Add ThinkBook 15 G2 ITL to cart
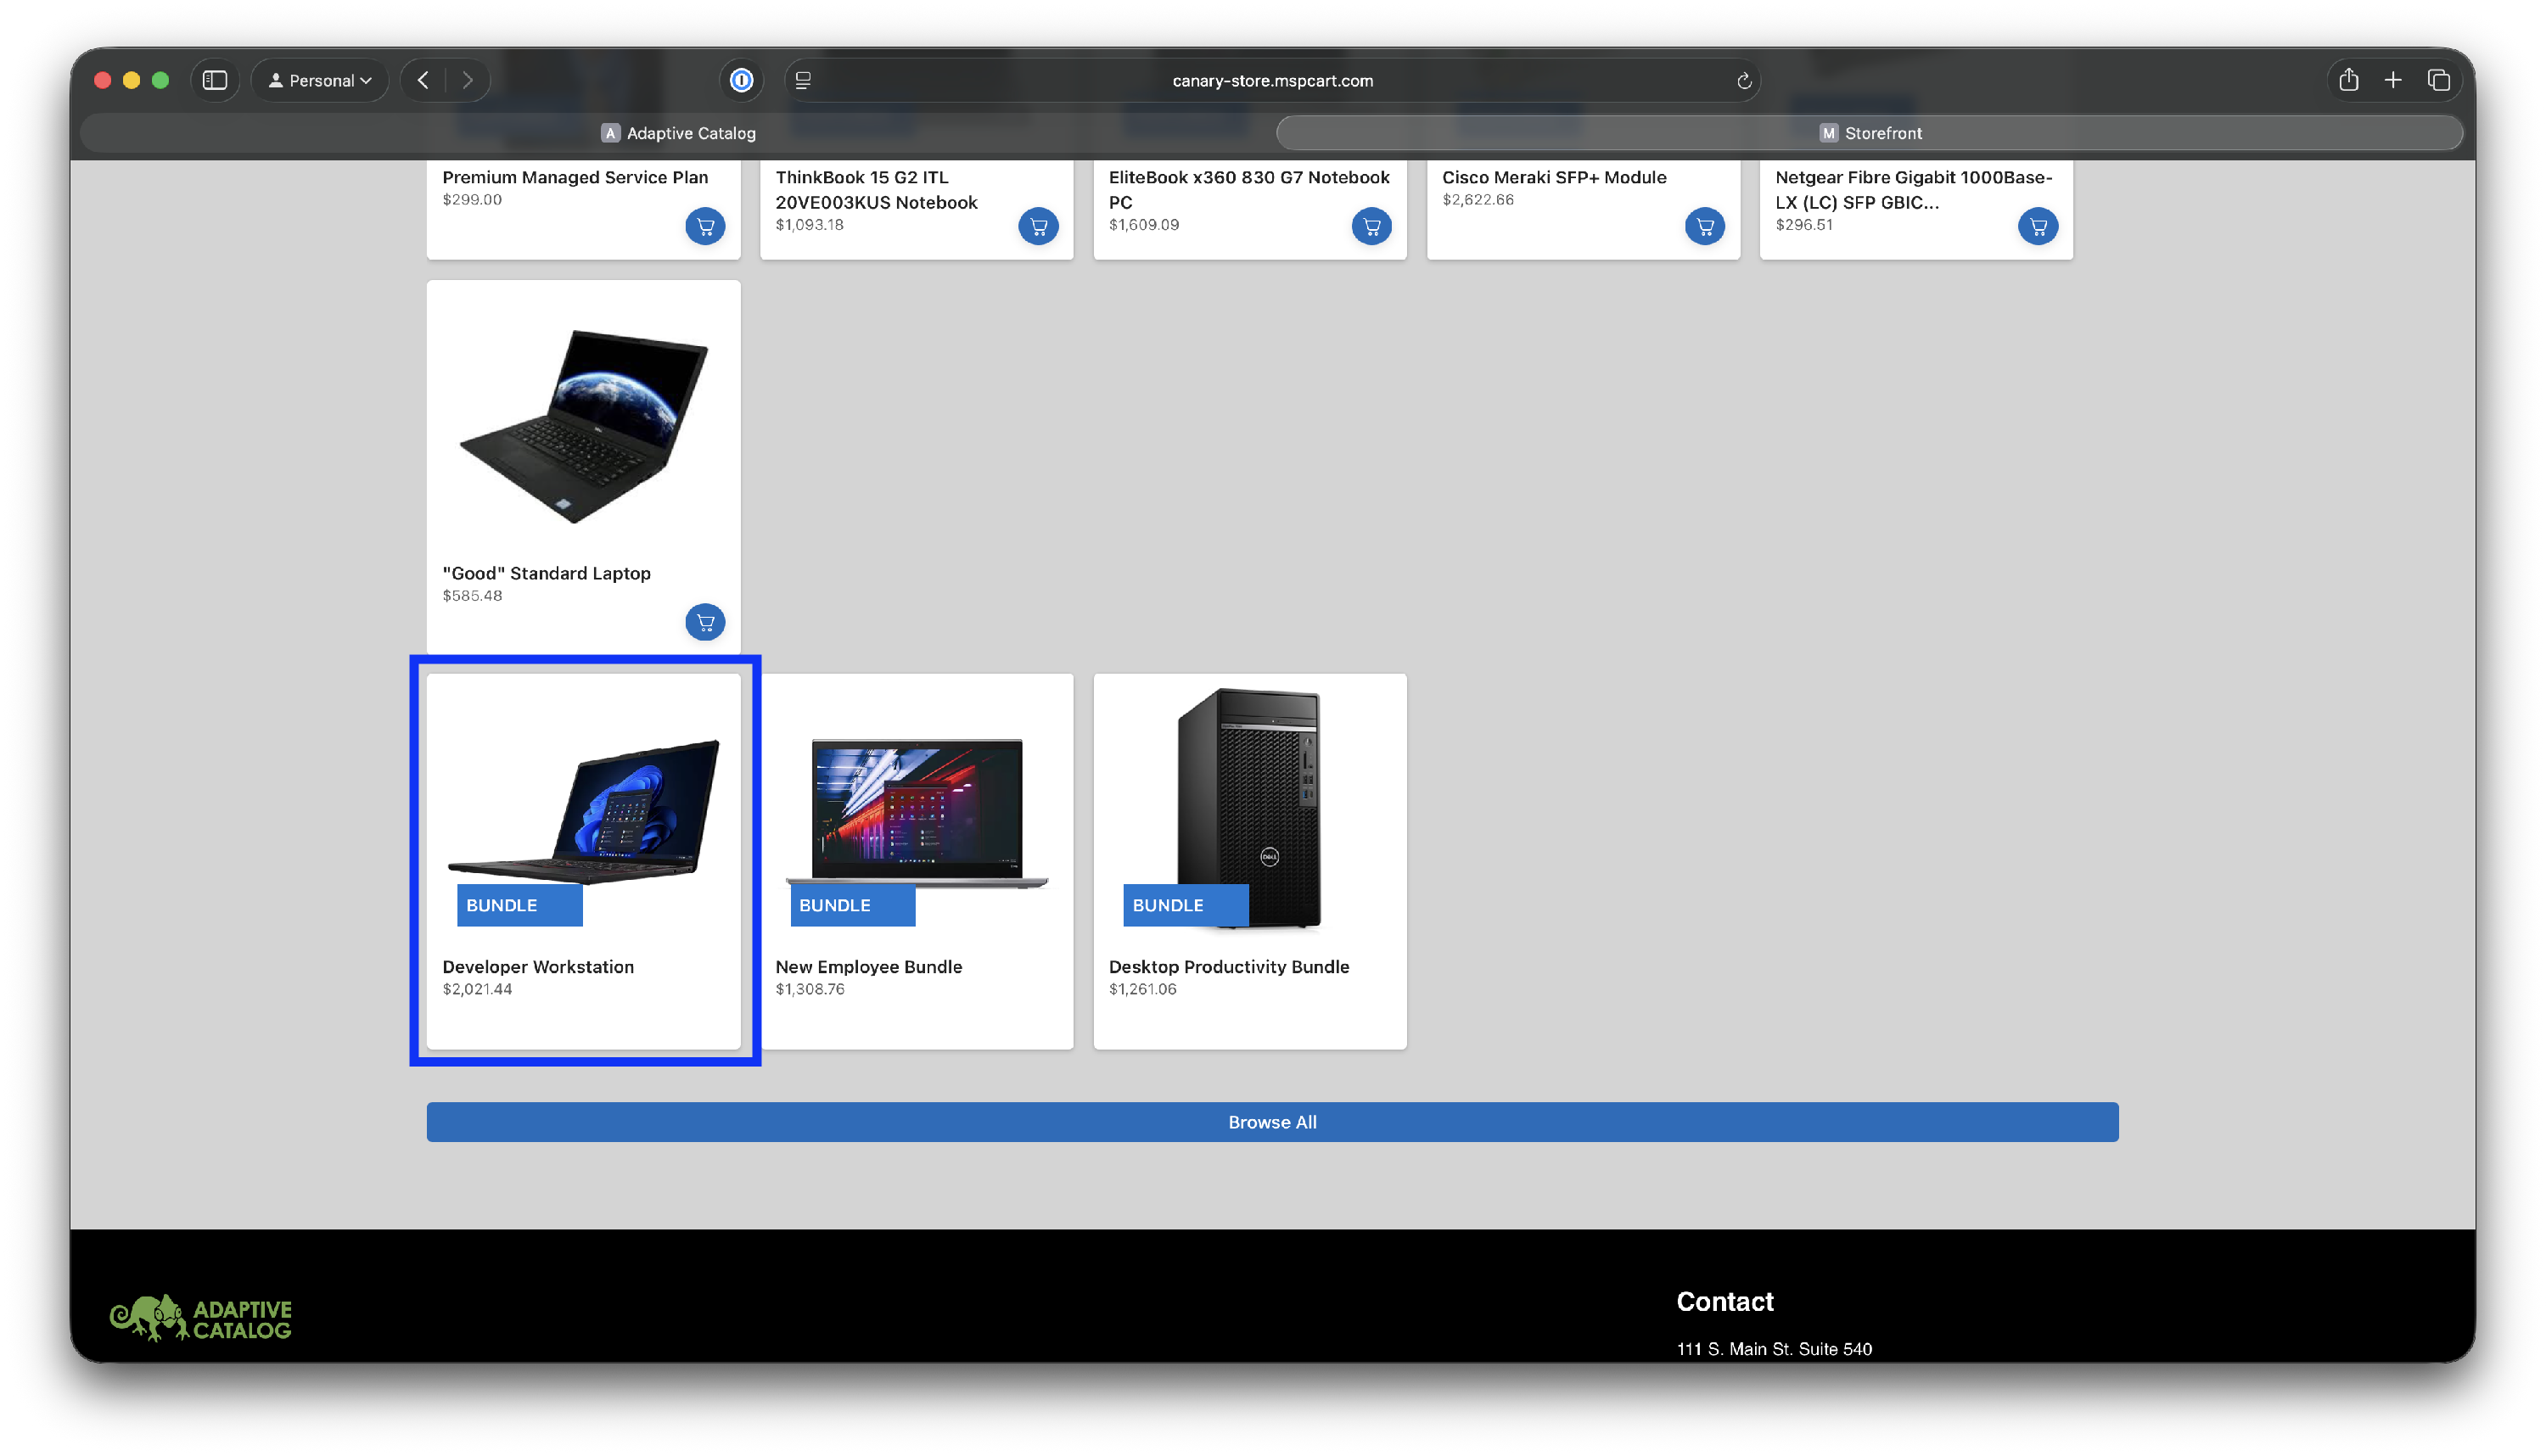 1038,226
